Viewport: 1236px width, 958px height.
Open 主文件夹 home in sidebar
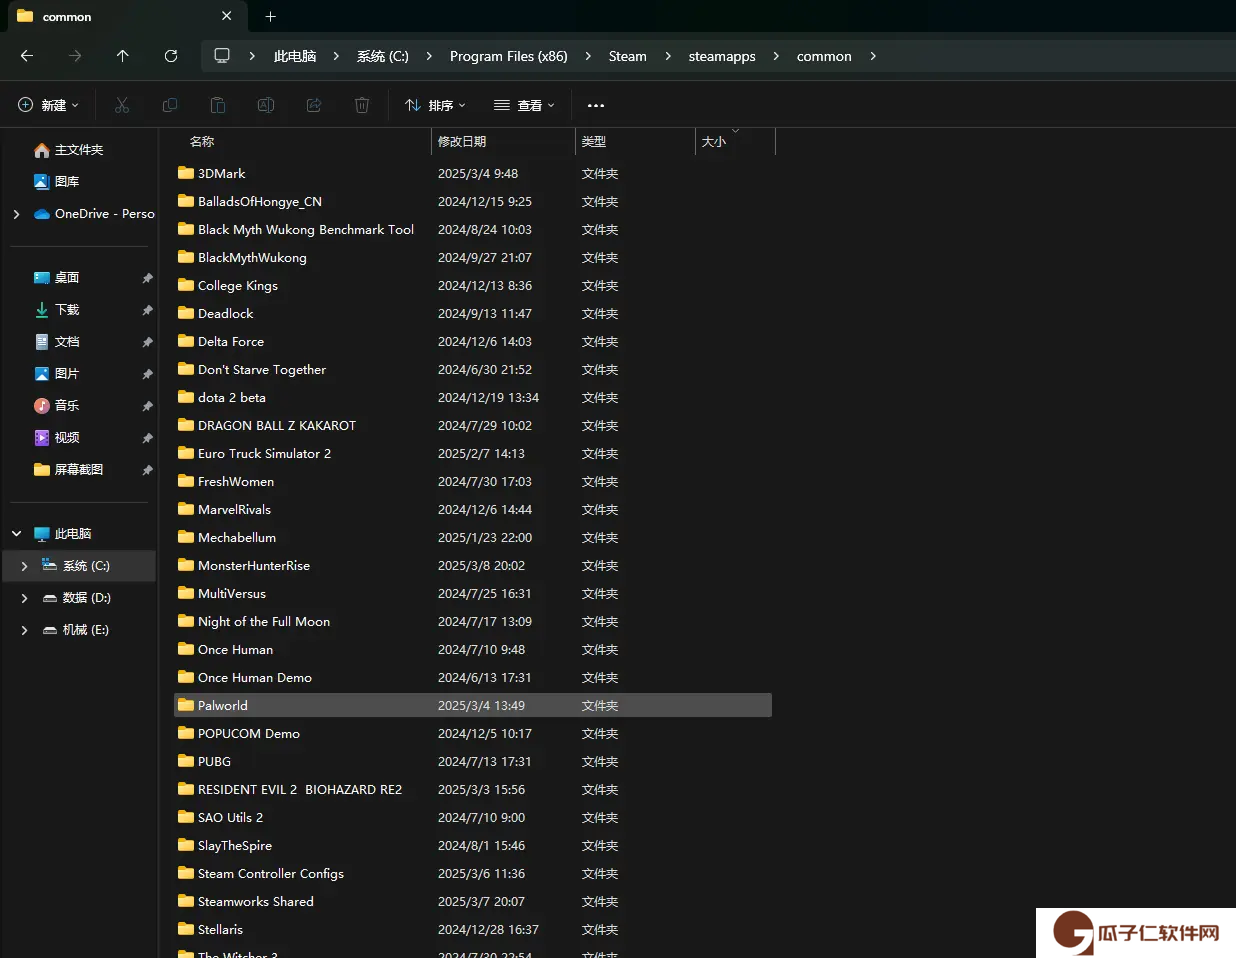click(69, 150)
